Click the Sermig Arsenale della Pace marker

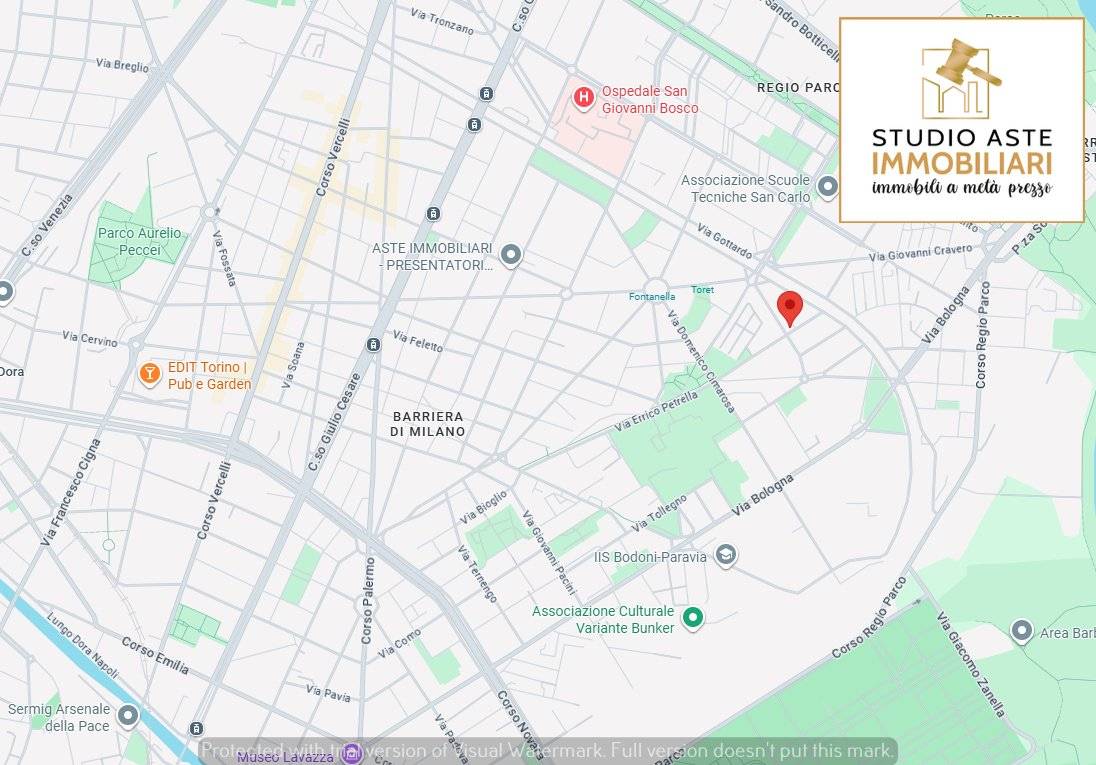[x=128, y=716]
